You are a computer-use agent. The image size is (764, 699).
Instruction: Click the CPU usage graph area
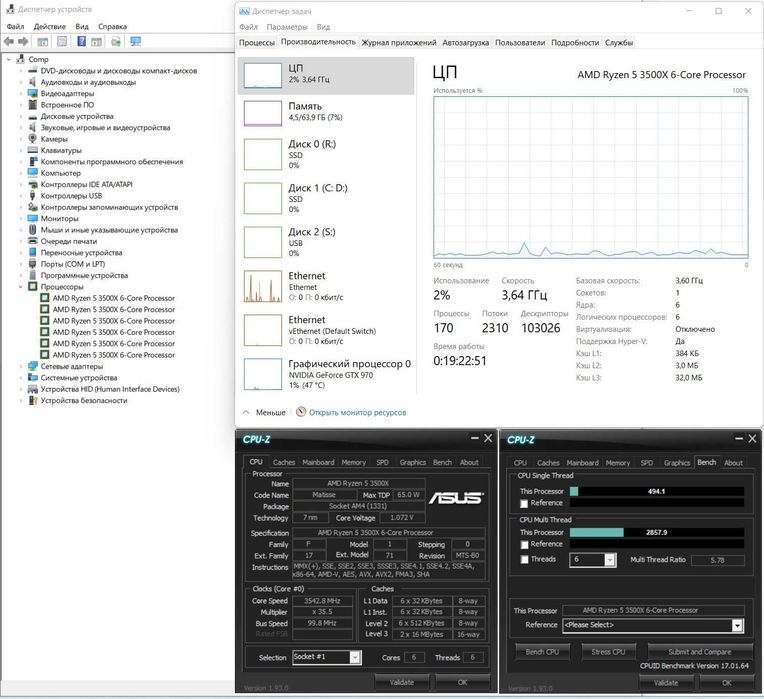point(591,177)
